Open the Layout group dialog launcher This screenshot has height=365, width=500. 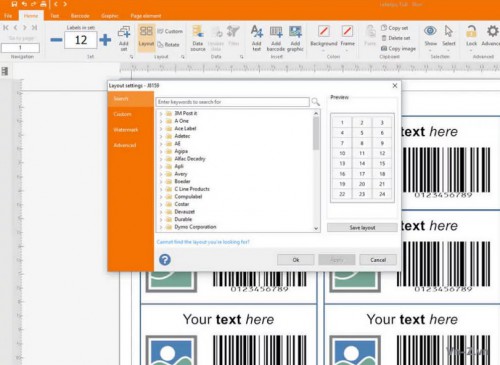(x=183, y=57)
